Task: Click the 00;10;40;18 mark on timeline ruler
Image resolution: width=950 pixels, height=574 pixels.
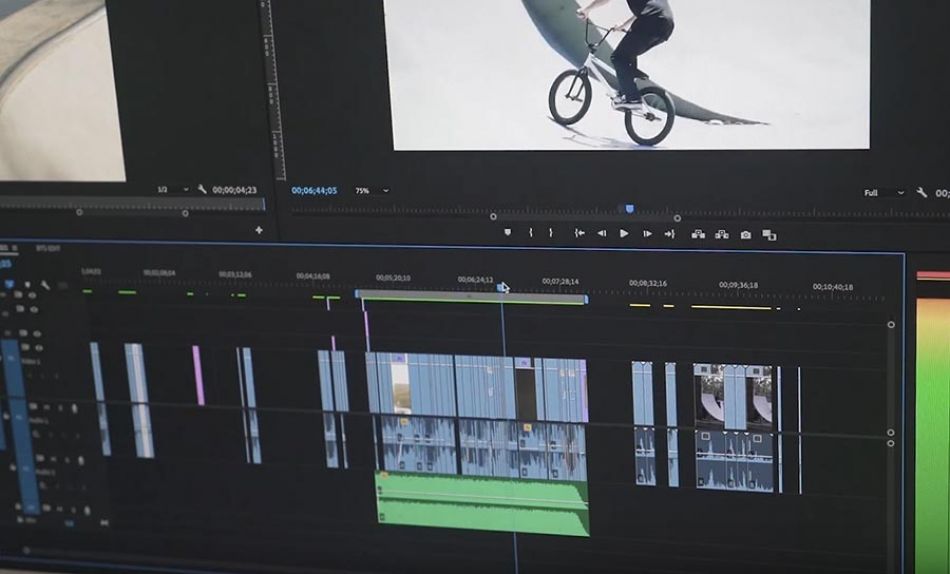Action: coord(833,287)
